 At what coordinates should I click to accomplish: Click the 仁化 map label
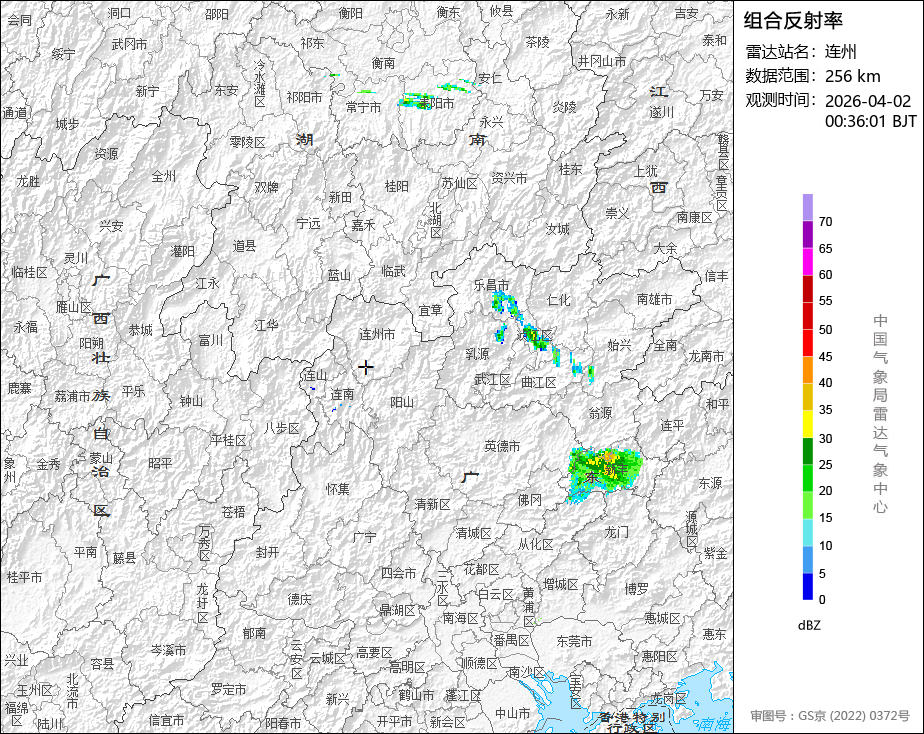[559, 300]
